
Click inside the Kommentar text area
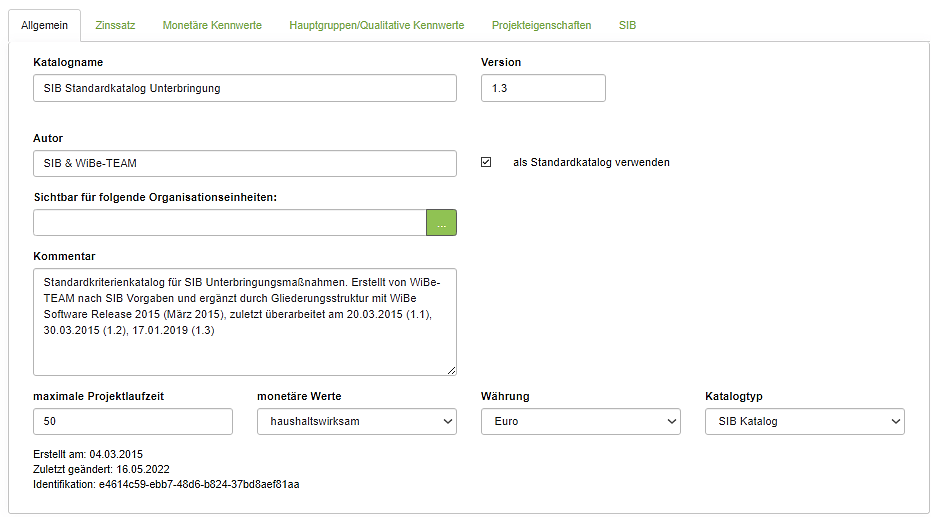[244, 321]
